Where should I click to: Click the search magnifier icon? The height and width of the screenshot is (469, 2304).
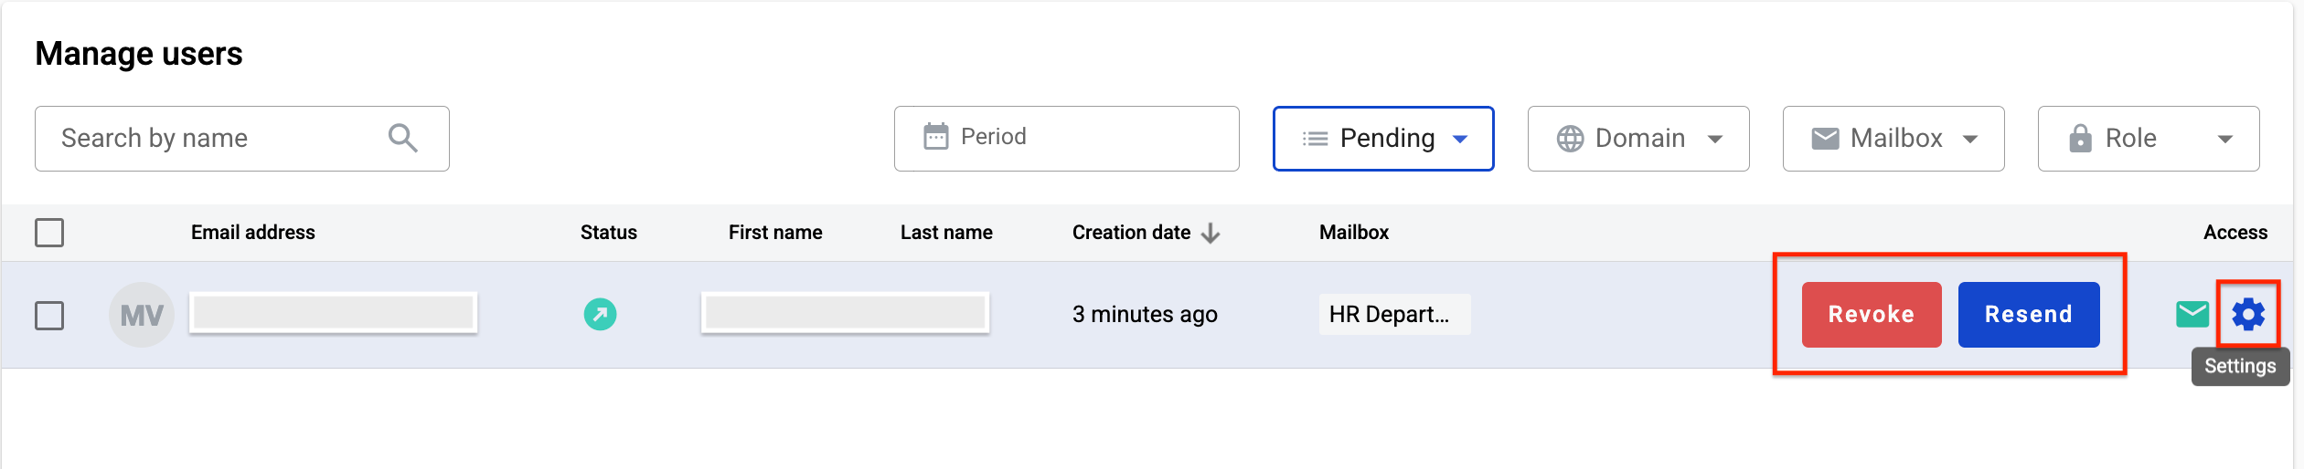click(x=403, y=138)
